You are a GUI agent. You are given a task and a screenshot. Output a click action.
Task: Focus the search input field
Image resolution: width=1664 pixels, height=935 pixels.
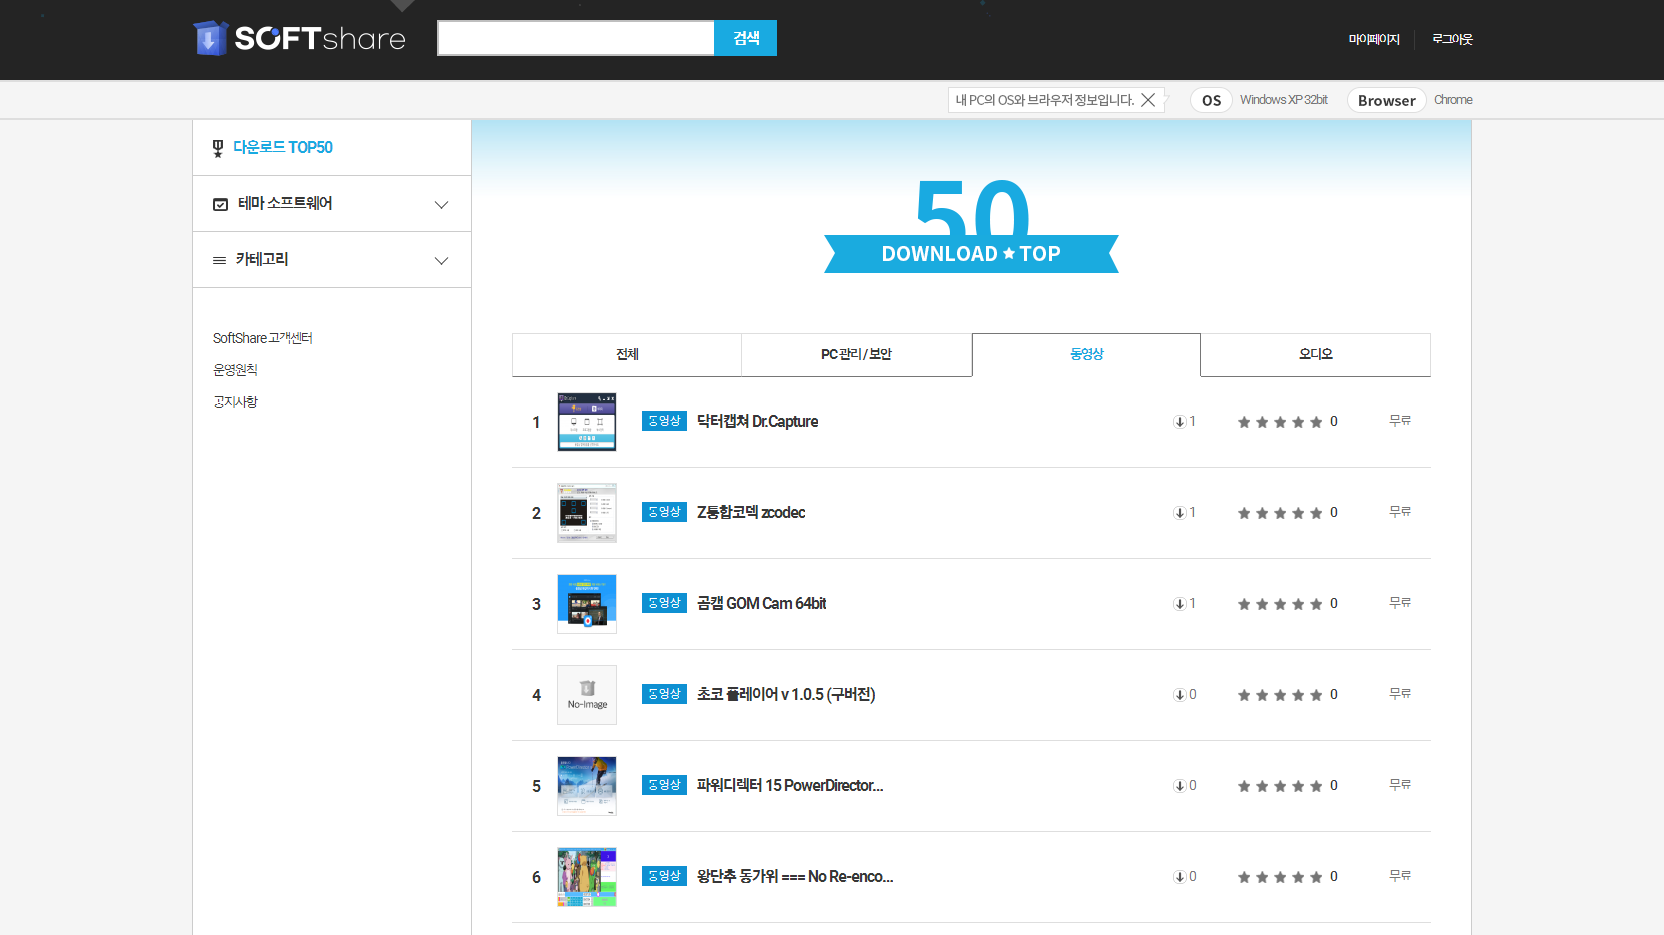click(x=576, y=38)
